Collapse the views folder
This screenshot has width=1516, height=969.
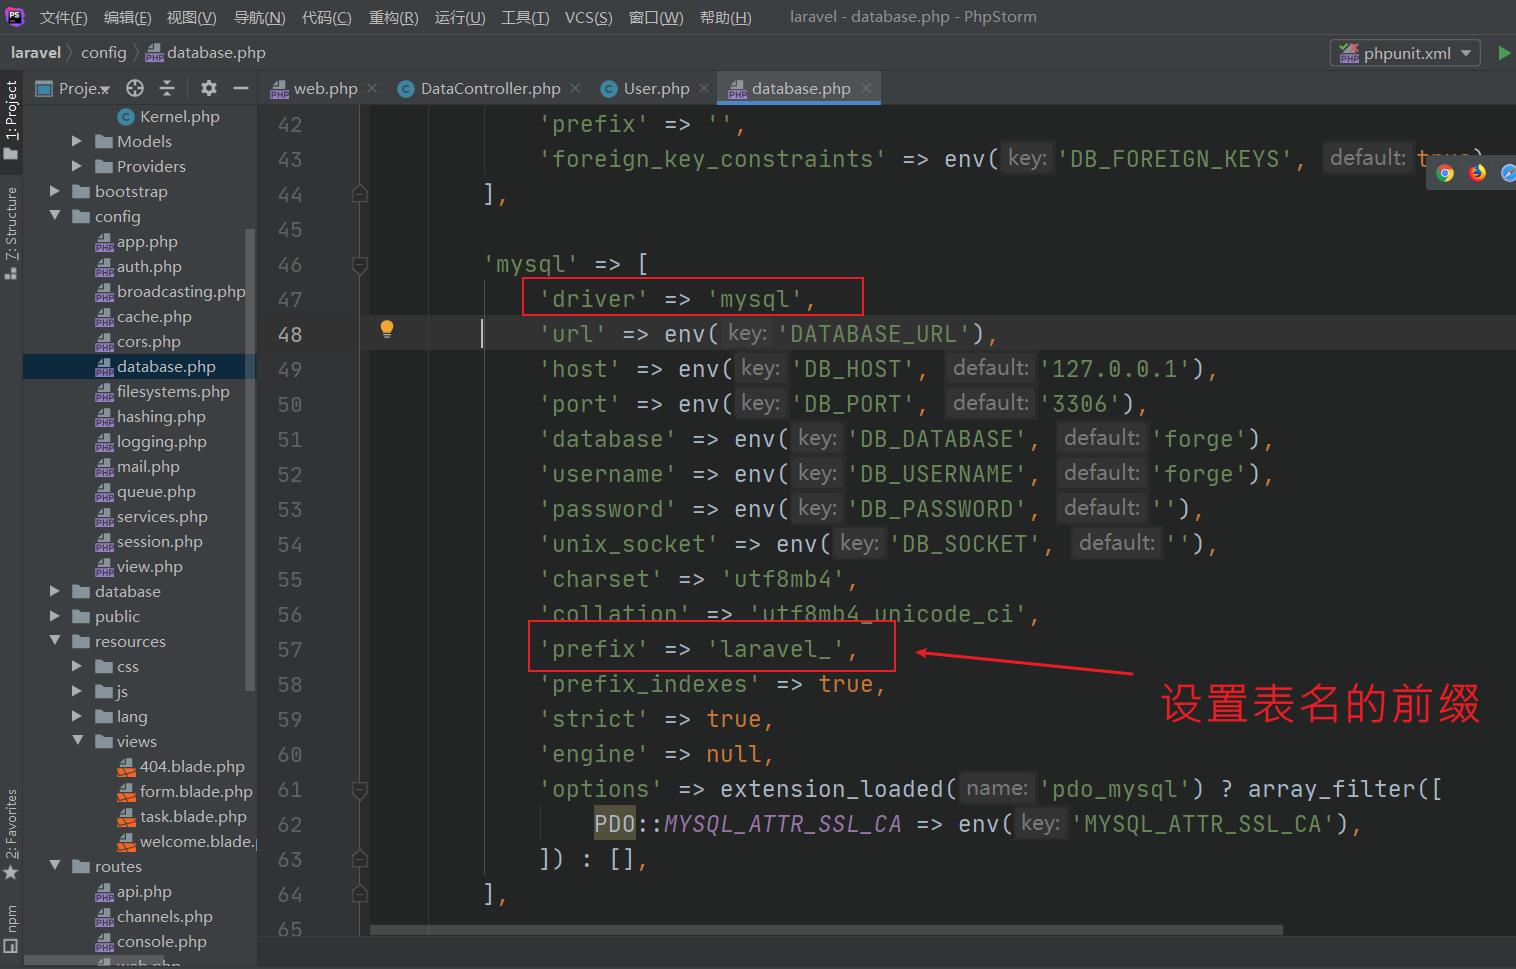[77, 741]
